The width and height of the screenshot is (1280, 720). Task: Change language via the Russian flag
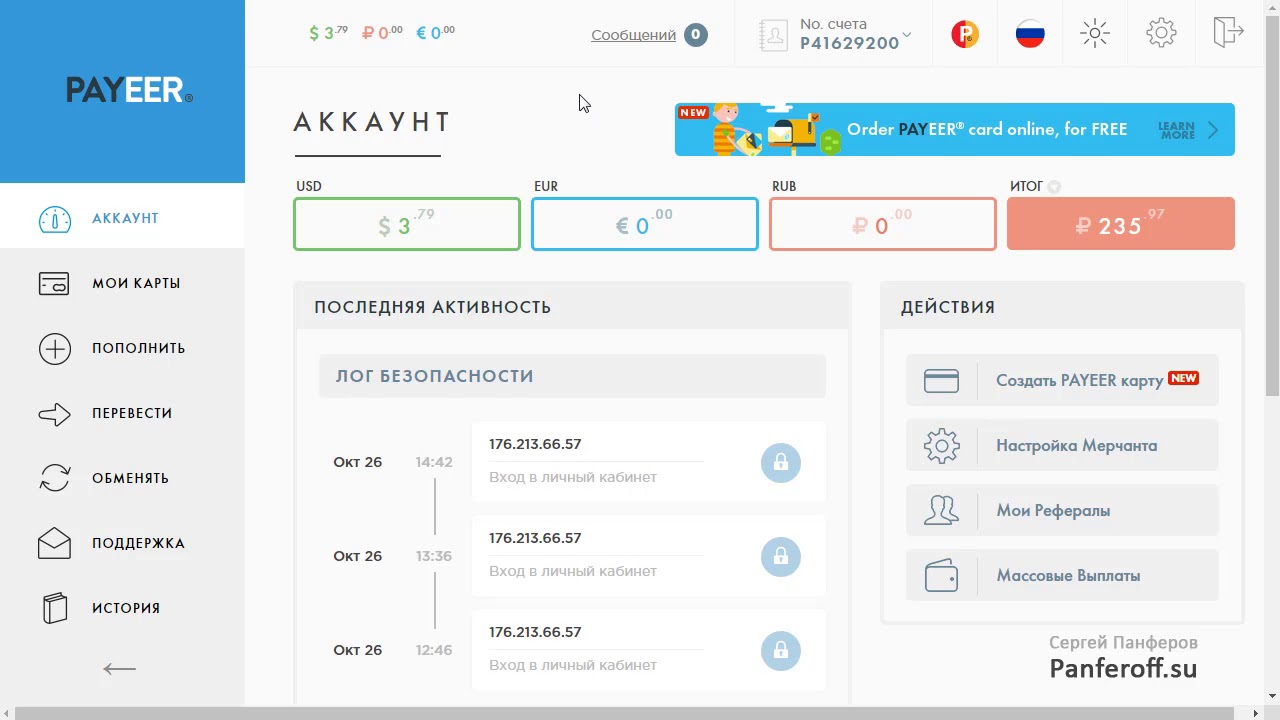click(1030, 34)
